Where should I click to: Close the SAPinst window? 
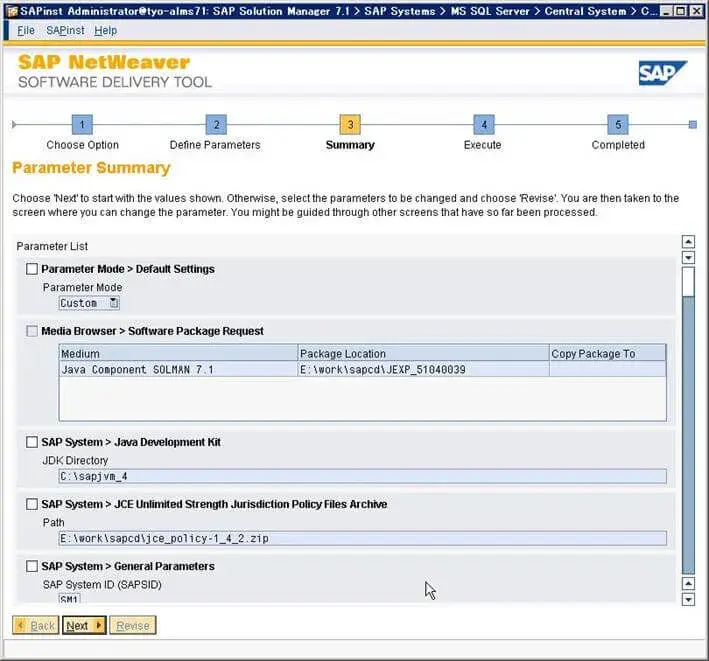tap(696, 11)
